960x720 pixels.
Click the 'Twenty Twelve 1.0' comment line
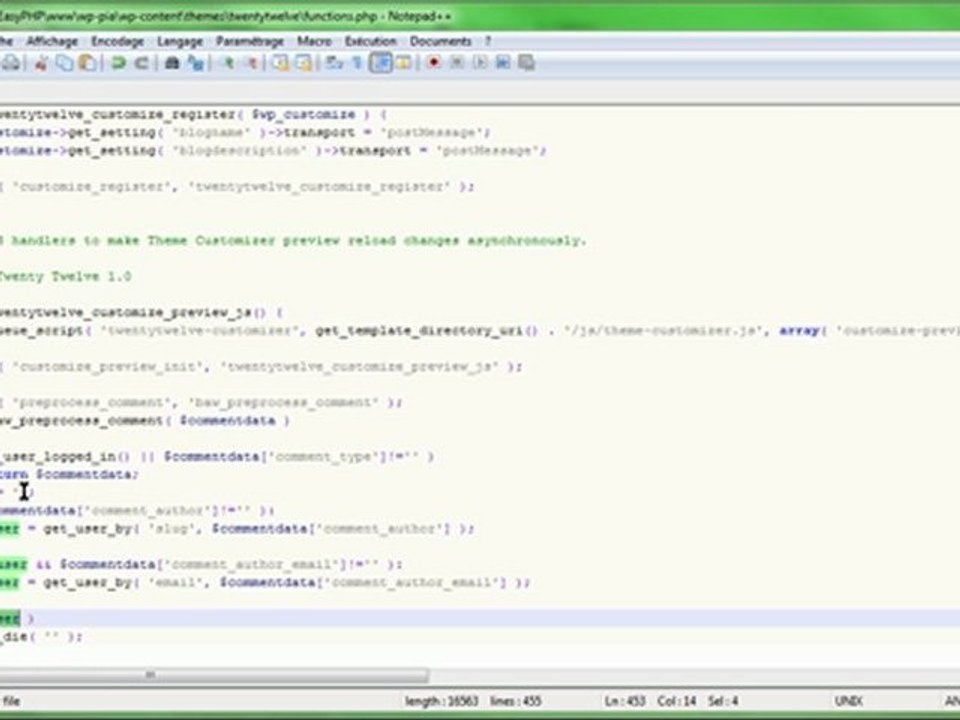66,277
